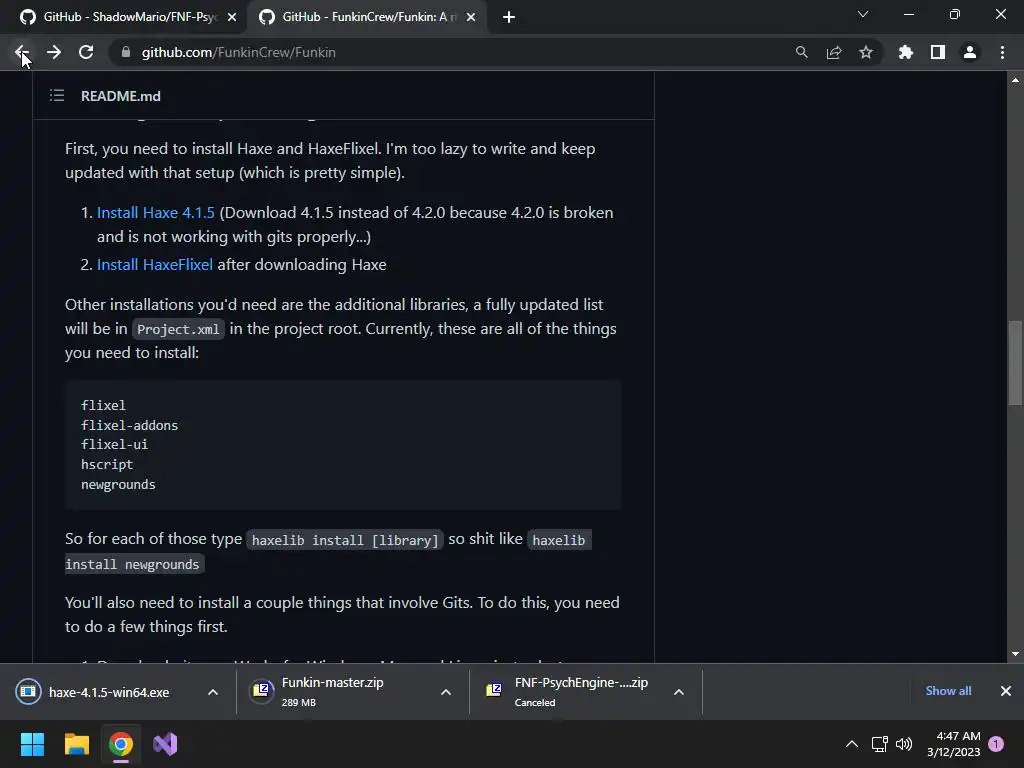The image size is (1024, 768).
Task: Click the Funkin-master.zip archive icon
Action: coord(262,690)
